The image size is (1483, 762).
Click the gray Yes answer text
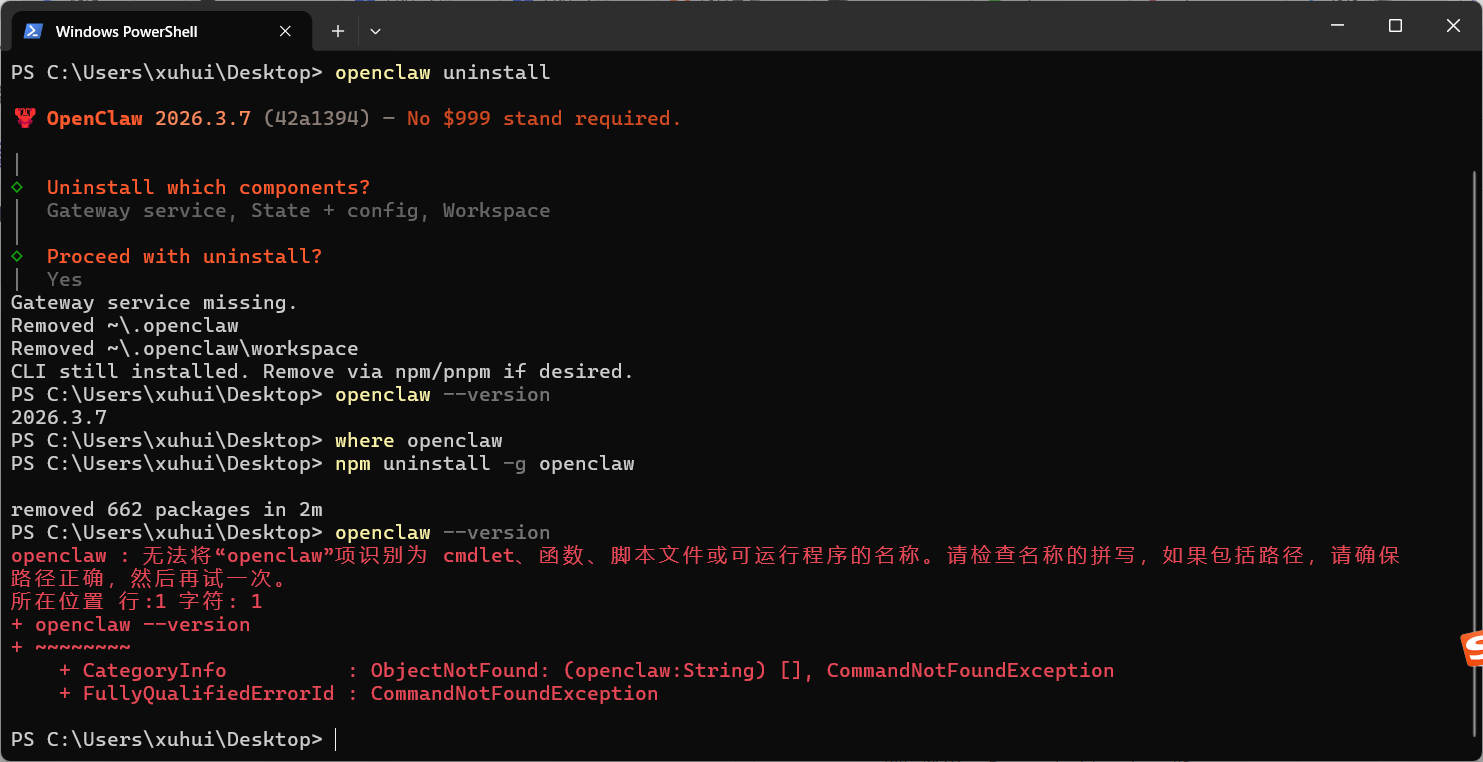tap(64, 280)
